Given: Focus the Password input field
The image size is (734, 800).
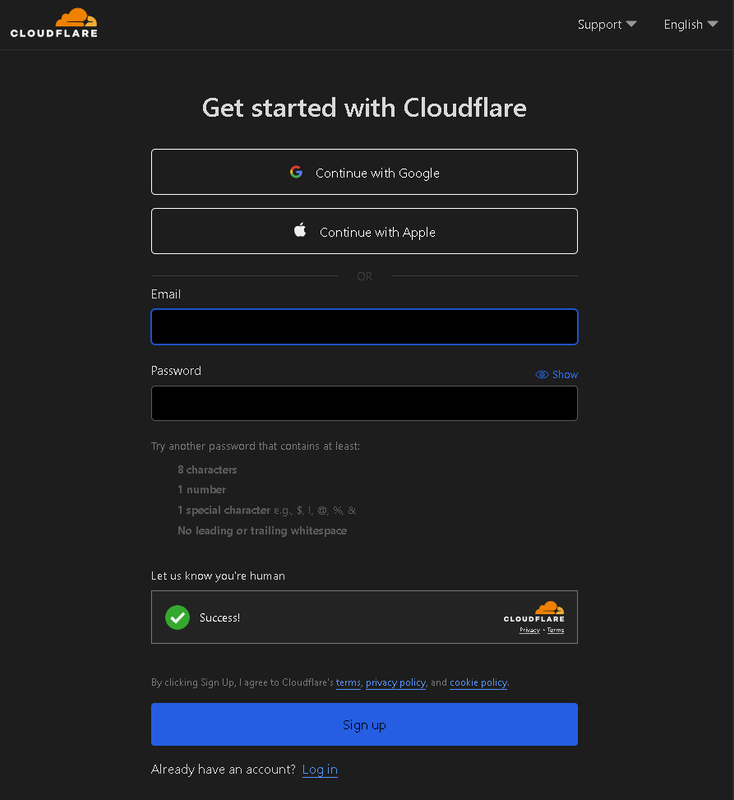Looking at the screenshot, I should tap(364, 403).
